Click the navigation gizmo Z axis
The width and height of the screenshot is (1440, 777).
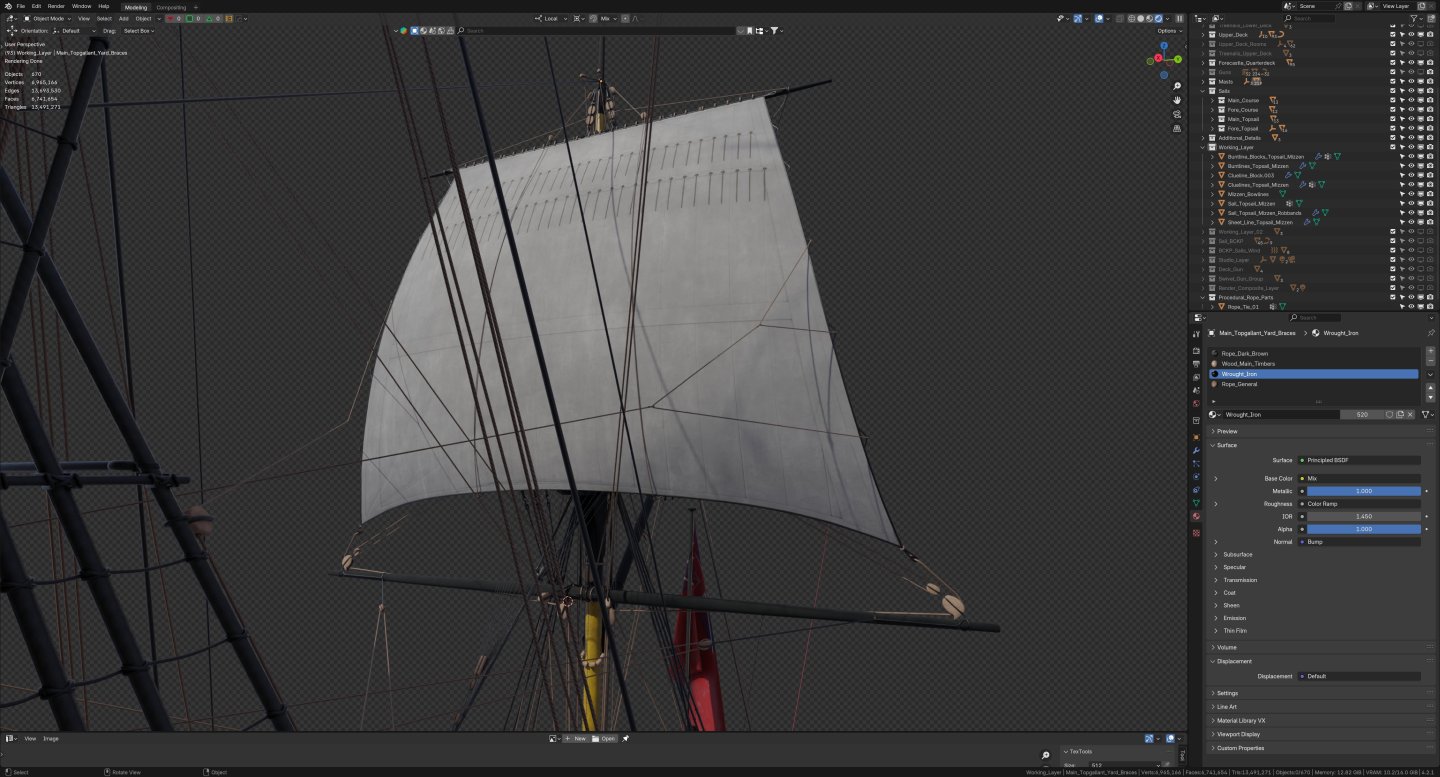1164,45
